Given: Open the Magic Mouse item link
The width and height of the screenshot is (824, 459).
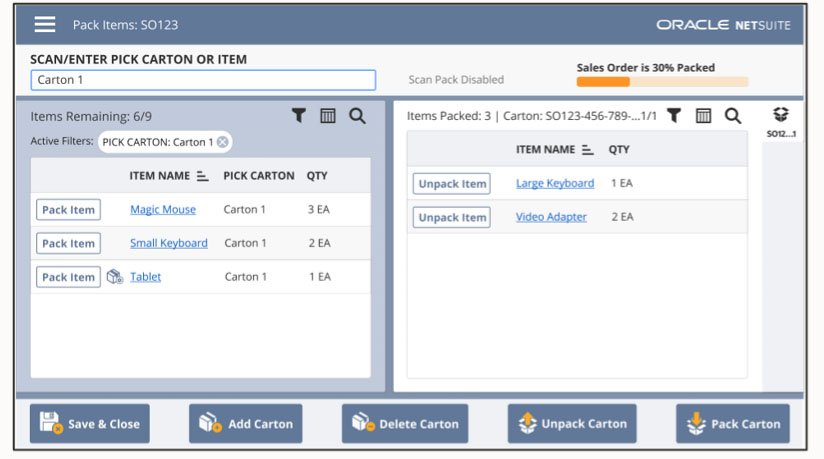Looking at the screenshot, I should (x=163, y=210).
